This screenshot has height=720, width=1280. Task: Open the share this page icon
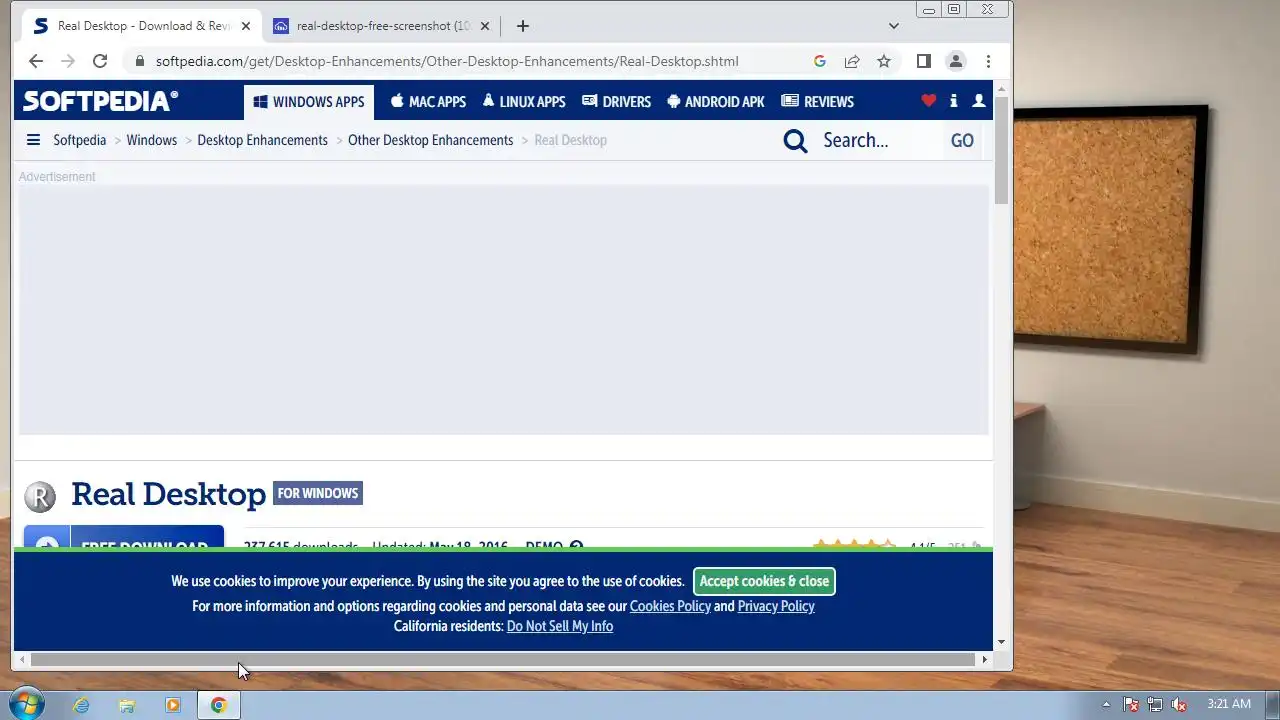pos(852,61)
